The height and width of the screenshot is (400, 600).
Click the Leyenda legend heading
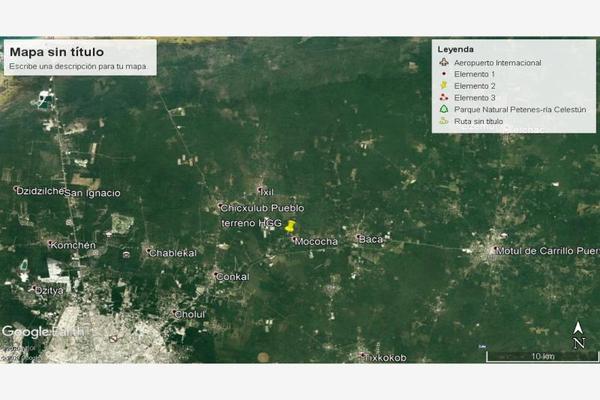456,49
